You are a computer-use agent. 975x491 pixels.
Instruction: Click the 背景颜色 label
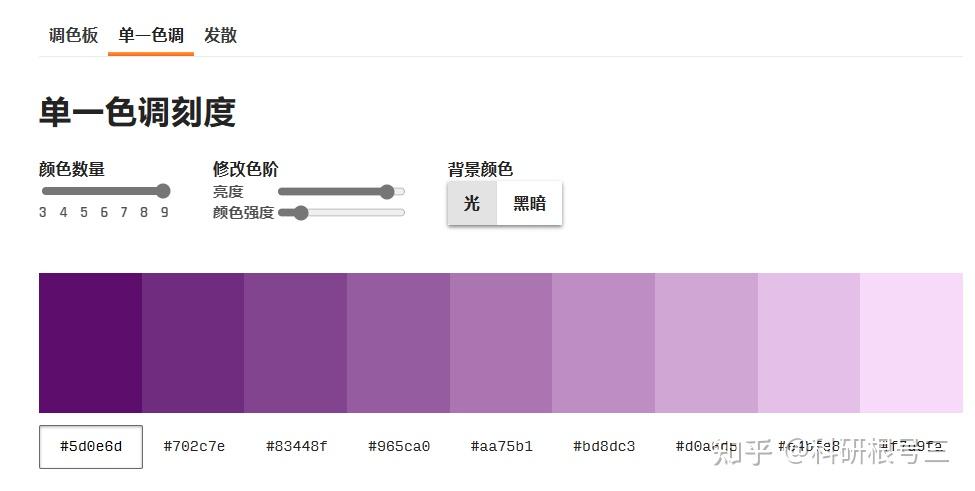pyautogui.click(x=480, y=169)
